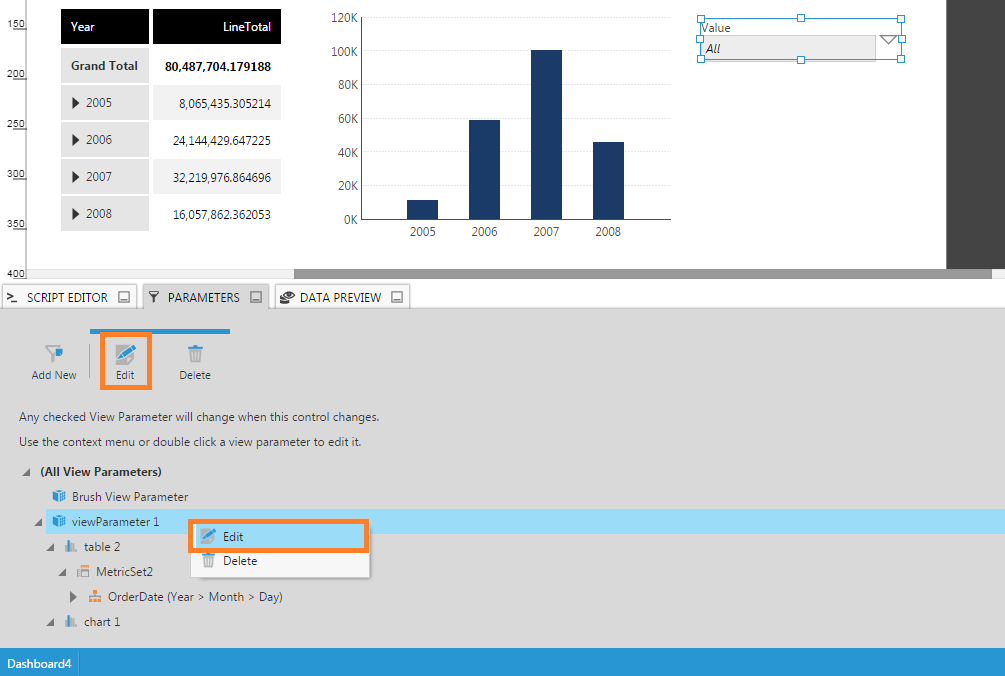Viewport: 1005px width, 676px height.
Task: Expand the 2005 row in the table
Action: pyautogui.click(x=76, y=103)
